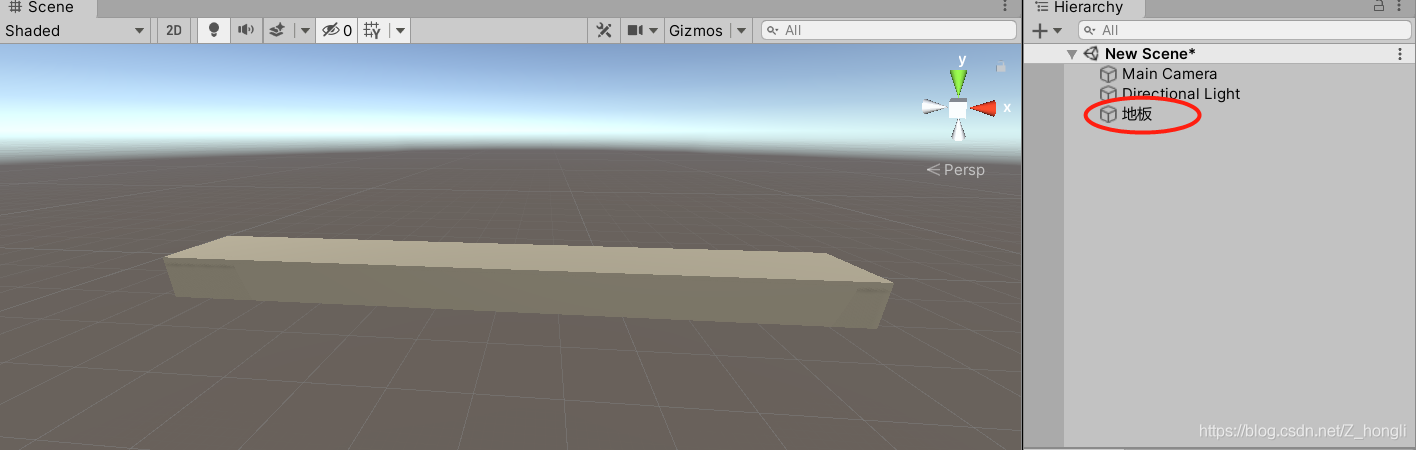Screen dimensions: 1416x450
Task: Toggle scene effects (skybox, fog) icon
Action: 277,30
